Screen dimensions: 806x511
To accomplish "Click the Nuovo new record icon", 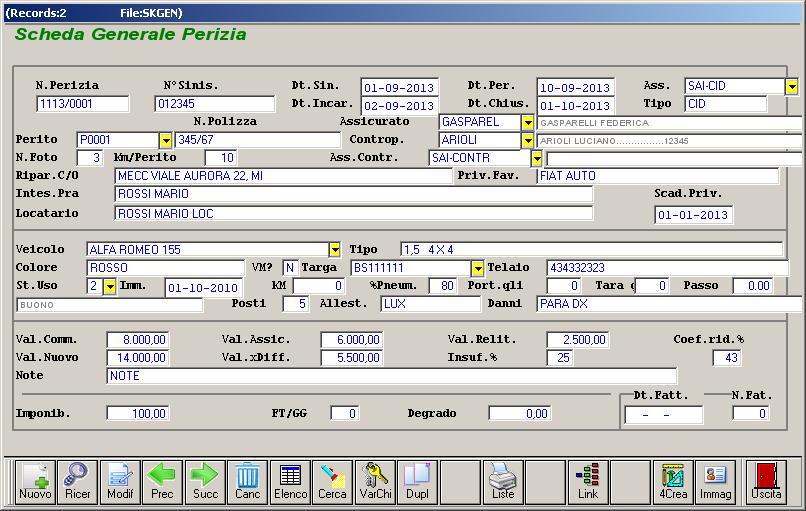I will coord(35,481).
